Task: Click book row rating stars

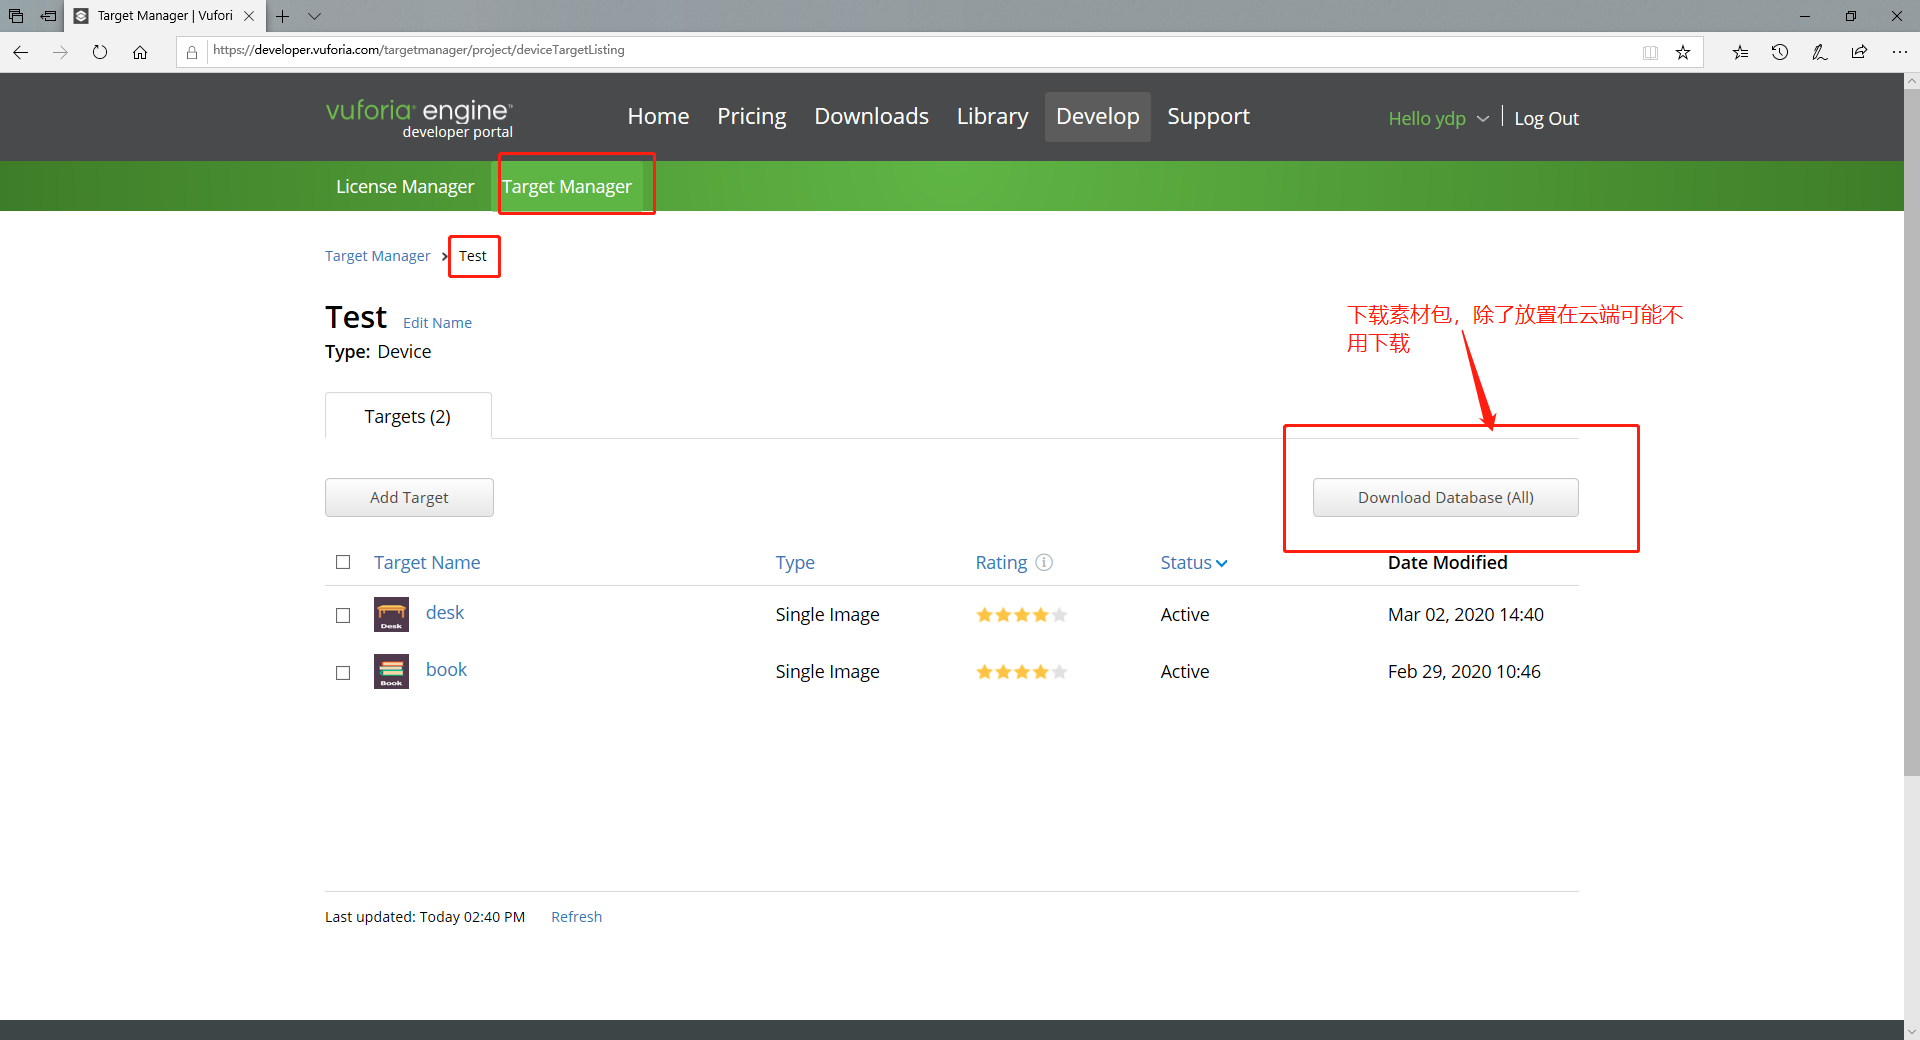Action: pyautogui.click(x=1022, y=672)
